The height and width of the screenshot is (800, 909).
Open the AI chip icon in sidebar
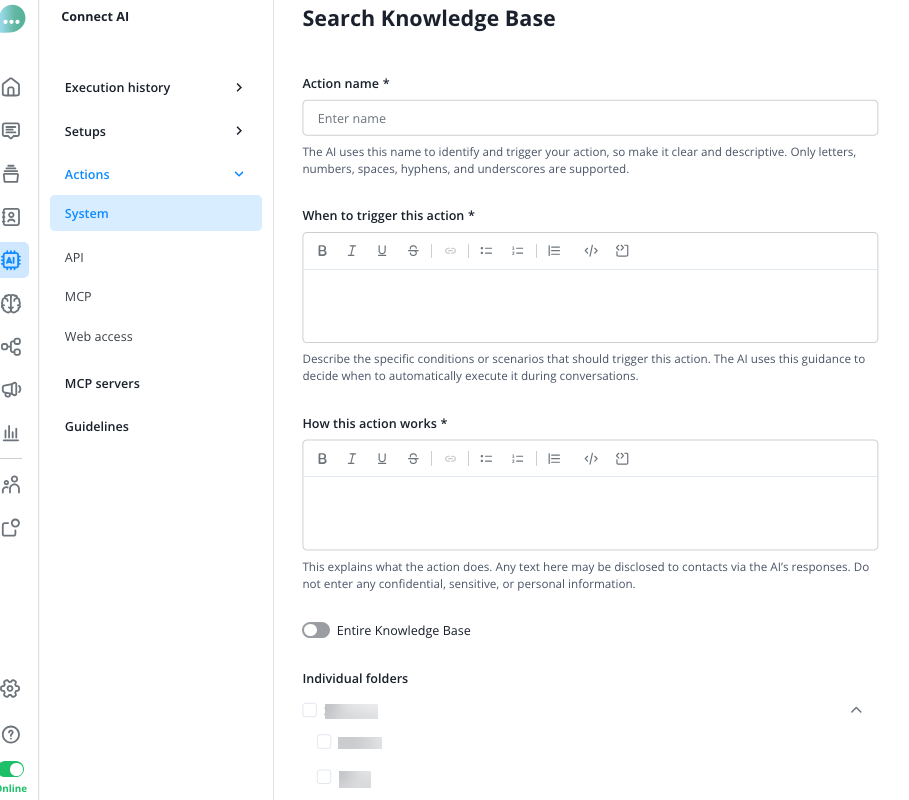[x=11, y=260]
